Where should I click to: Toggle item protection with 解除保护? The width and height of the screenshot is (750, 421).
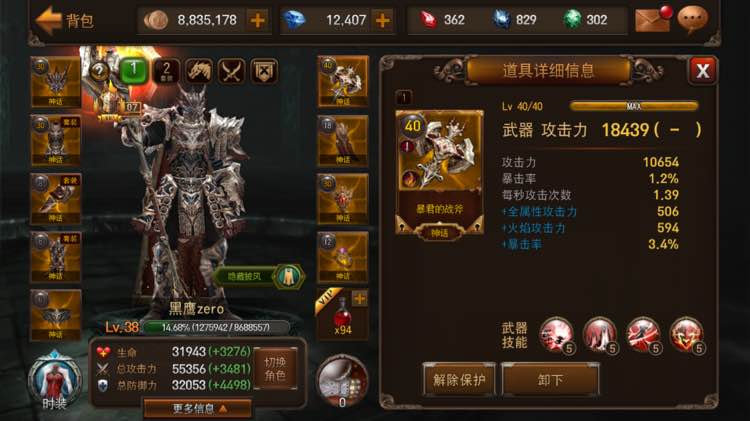click(x=459, y=380)
